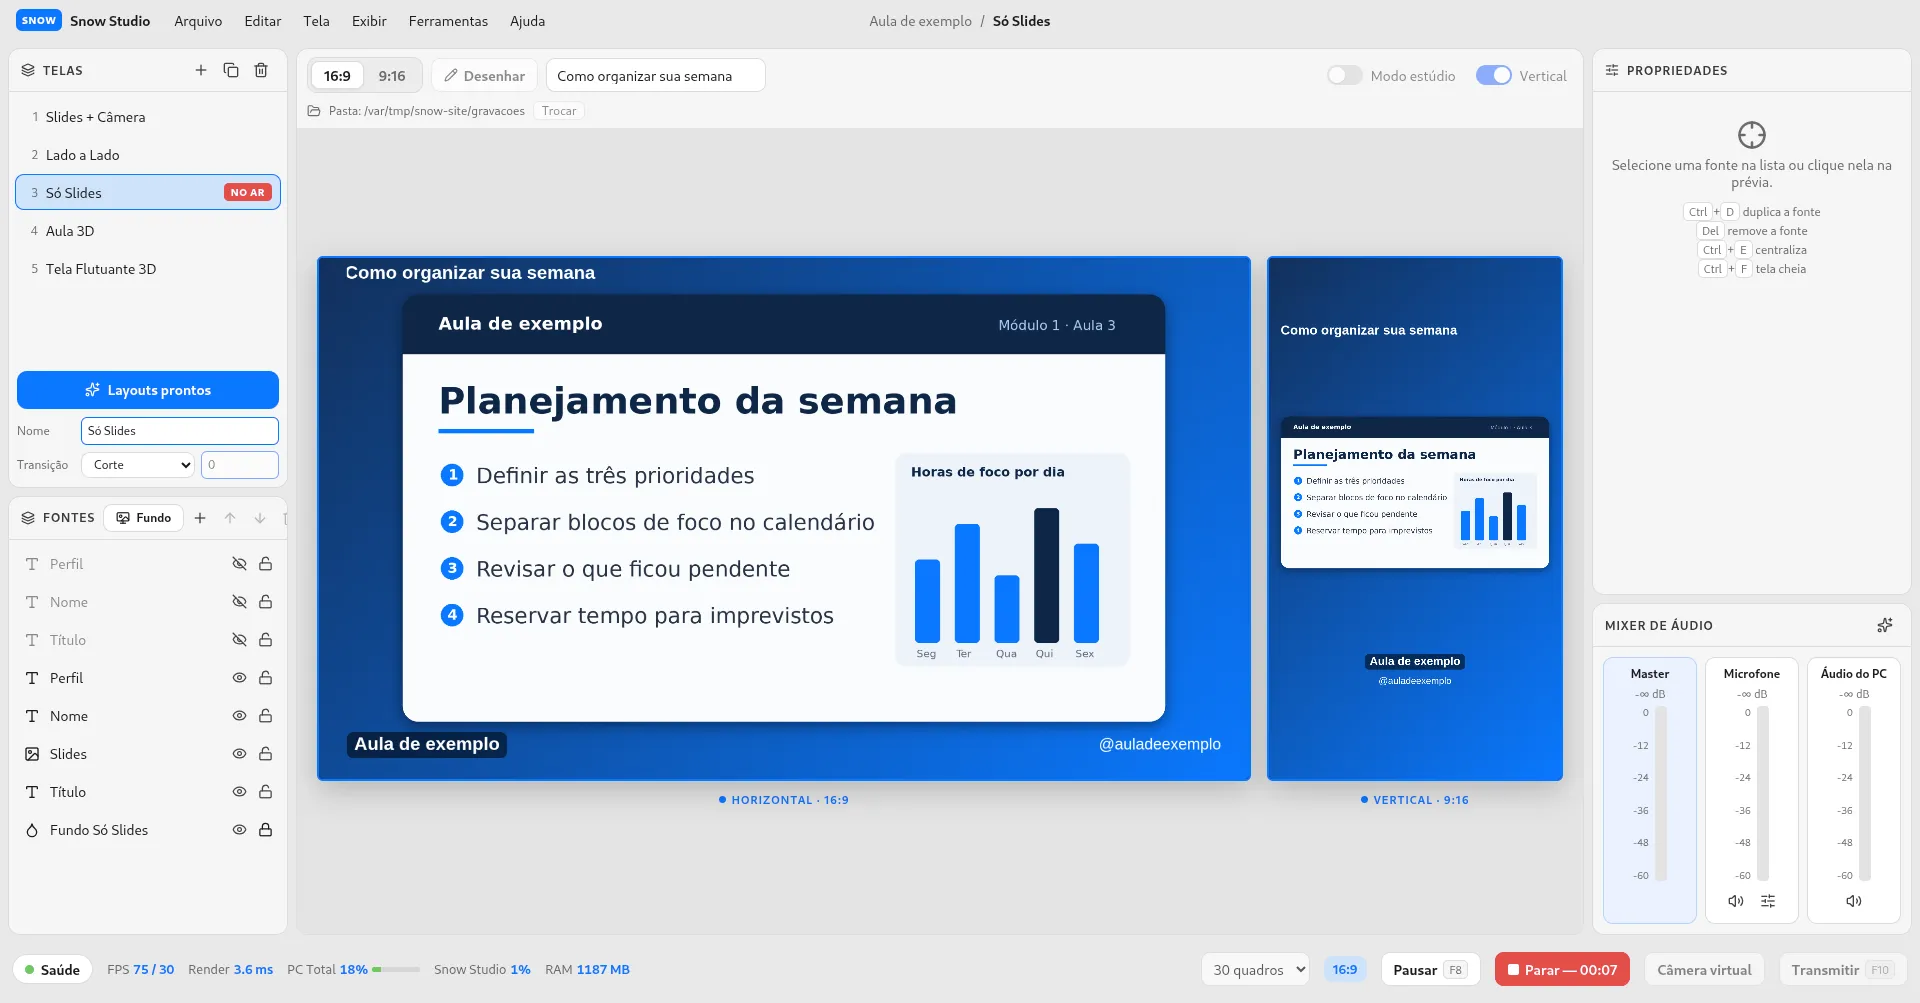Stop recording with Parar button
This screenshot has height=1003, width=1920.
[x=1562, y=970]
